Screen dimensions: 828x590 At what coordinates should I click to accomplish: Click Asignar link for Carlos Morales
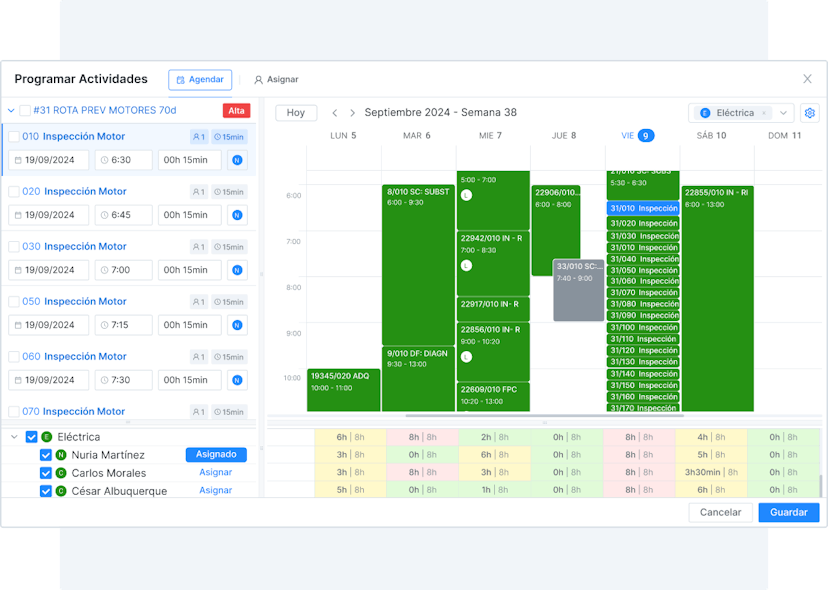coord(215,473)
